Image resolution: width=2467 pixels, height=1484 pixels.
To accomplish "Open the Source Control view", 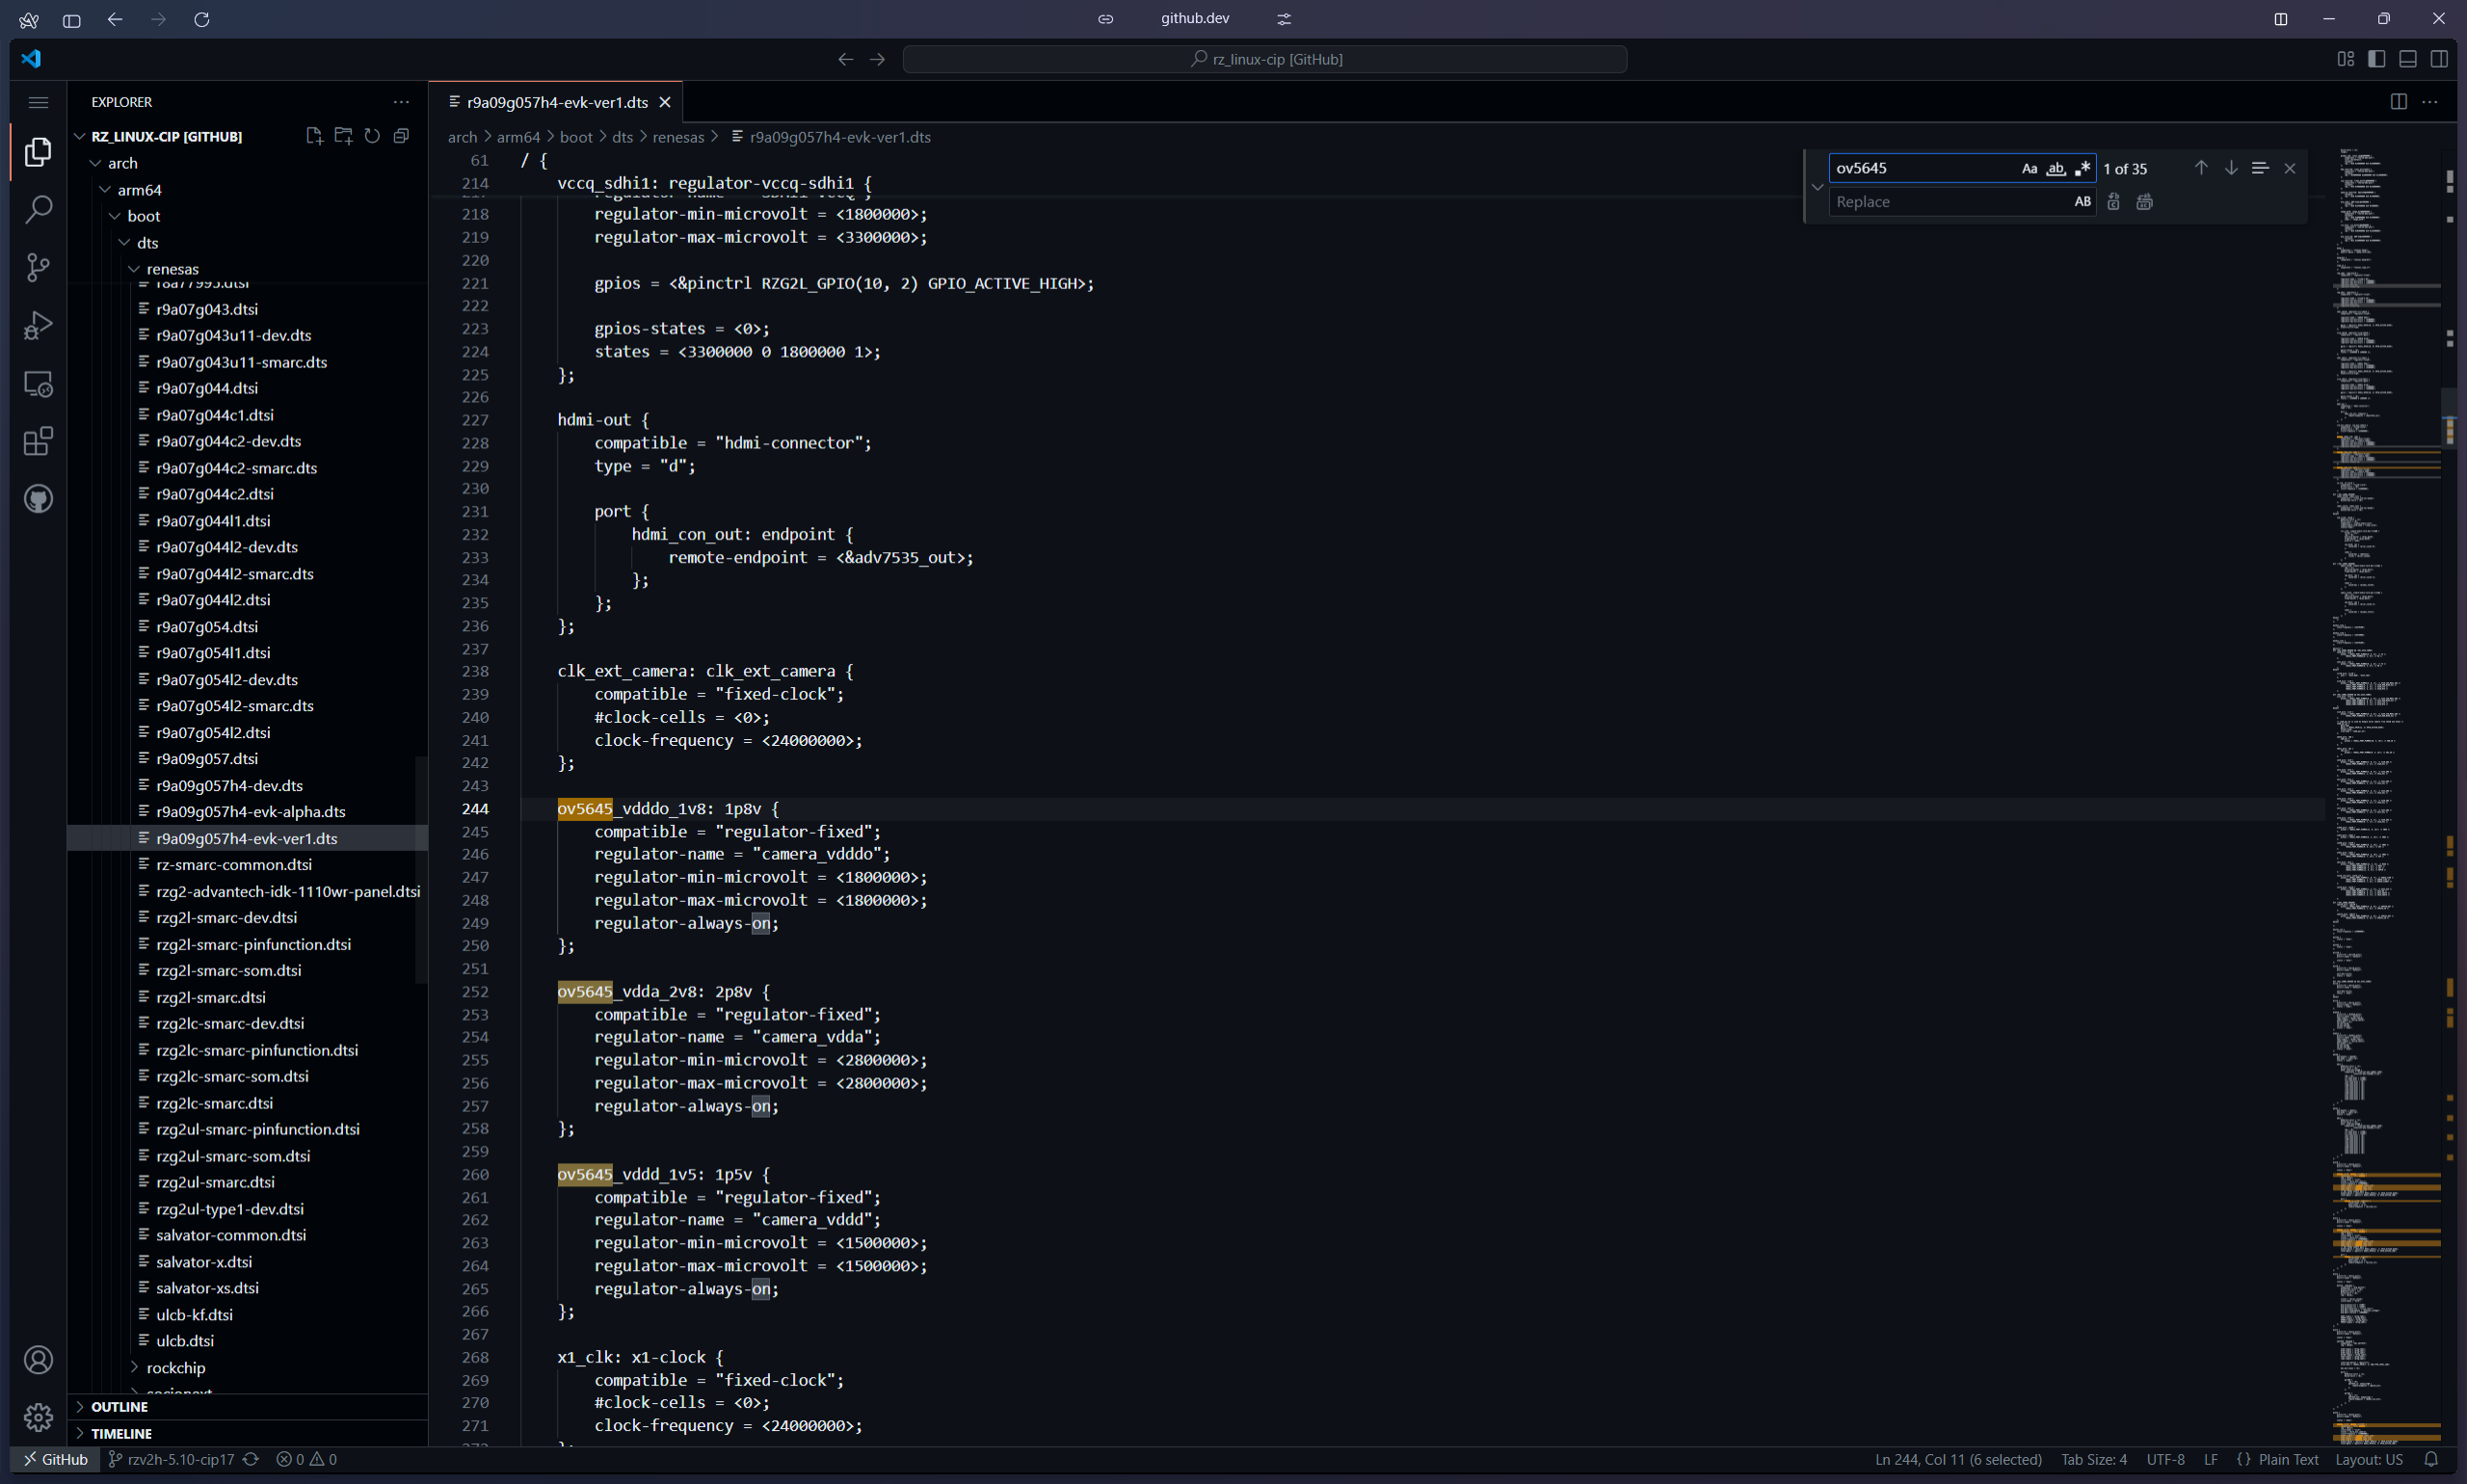I will [38, 267].
